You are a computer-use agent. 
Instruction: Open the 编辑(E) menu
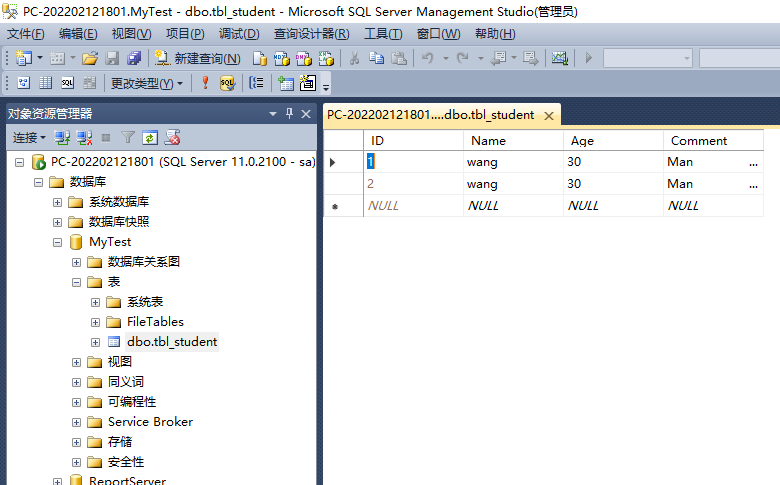pos(78,34)
